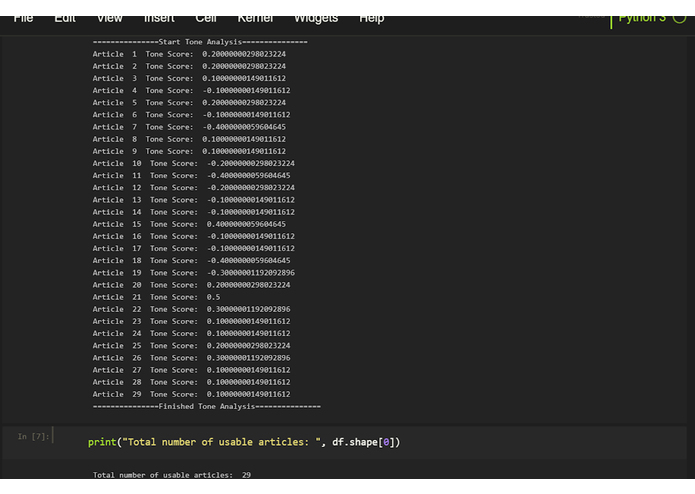Select the Article 6 tone score line

click(x=191, y=115)
